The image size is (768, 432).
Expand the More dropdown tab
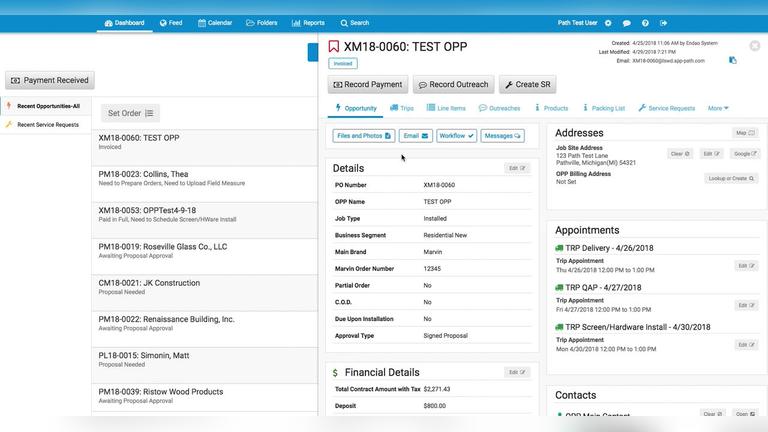point(718,108)
